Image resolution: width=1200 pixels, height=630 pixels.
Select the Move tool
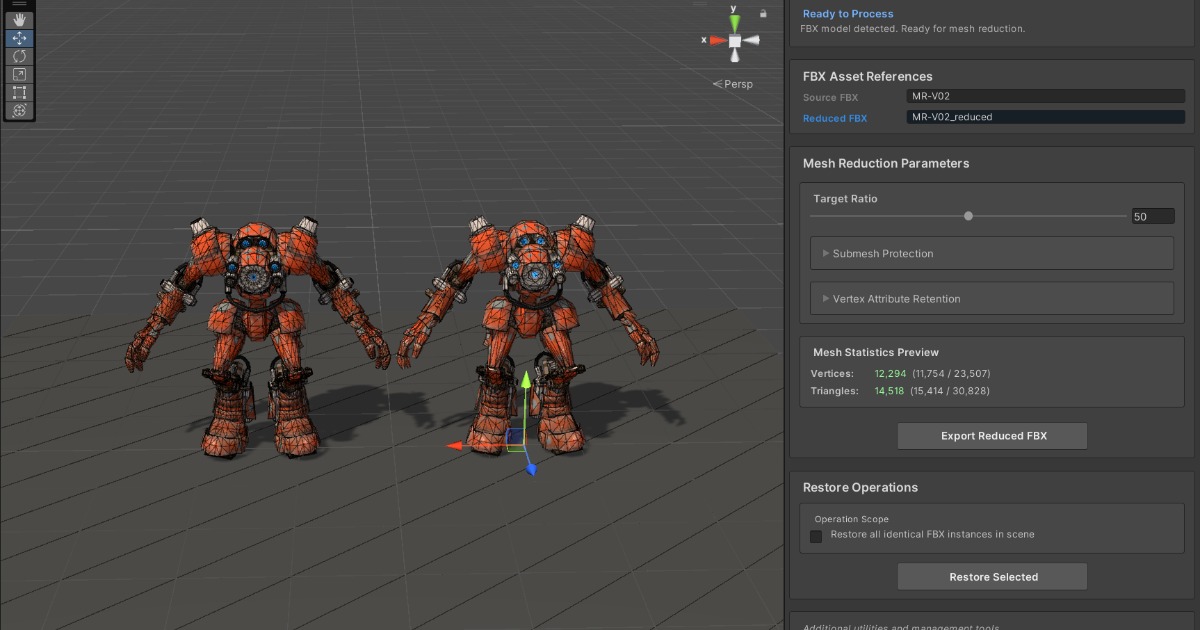(x=20, y=38)
